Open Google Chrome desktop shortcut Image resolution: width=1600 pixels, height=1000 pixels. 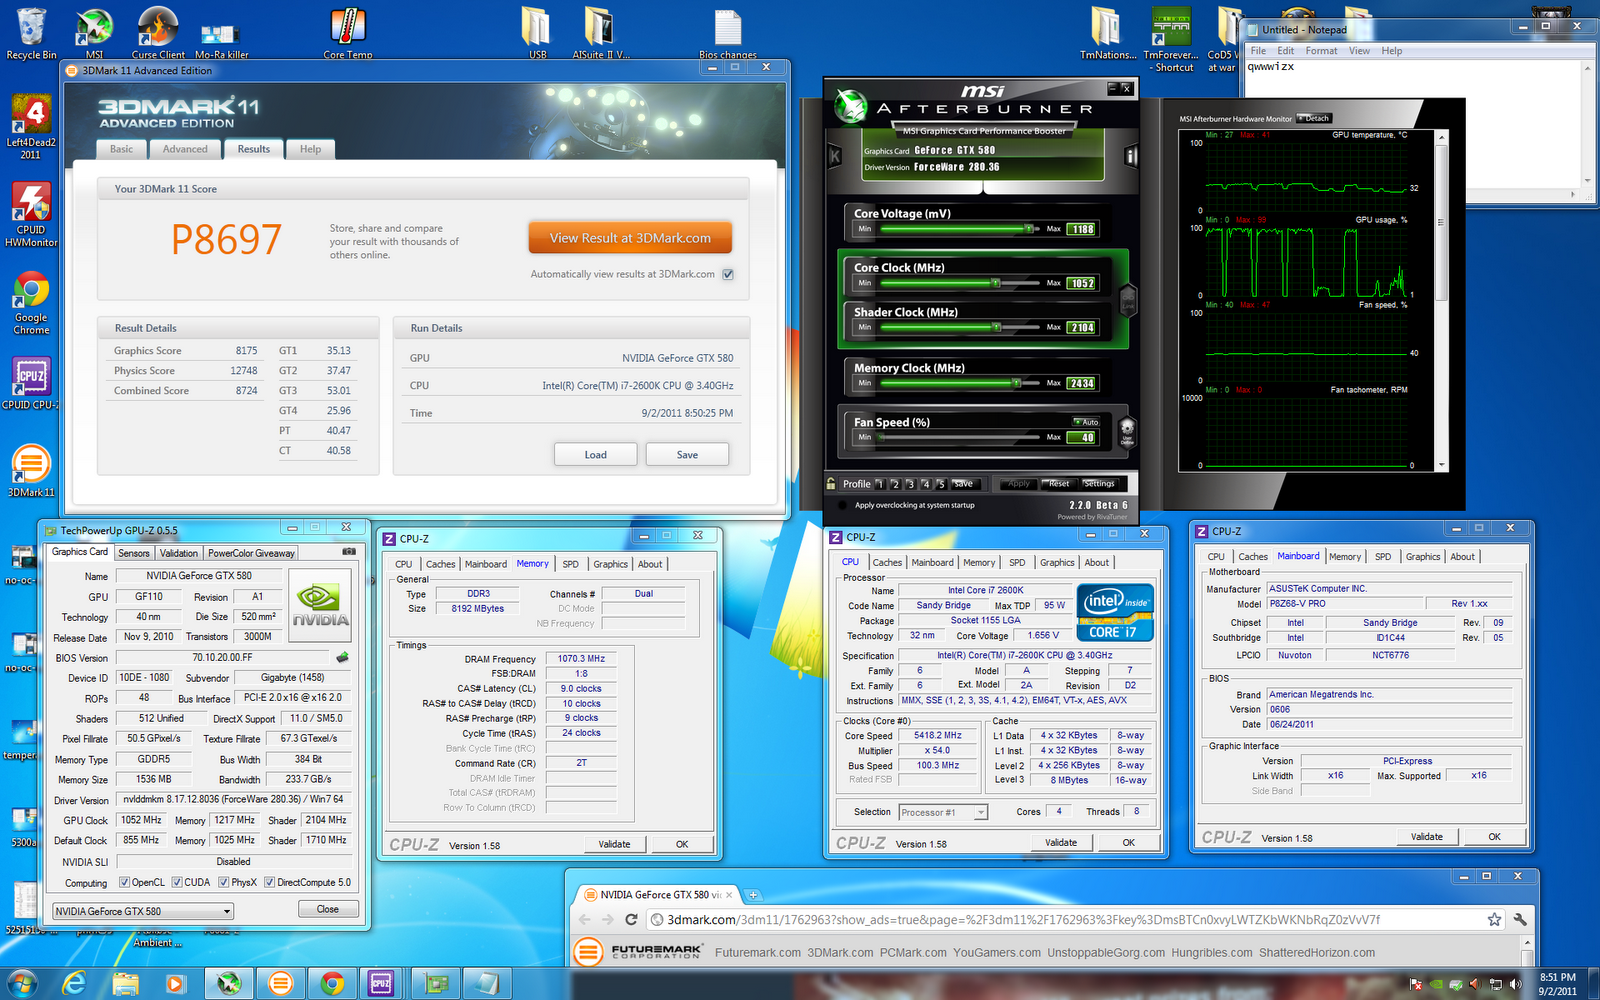(31, 302)
